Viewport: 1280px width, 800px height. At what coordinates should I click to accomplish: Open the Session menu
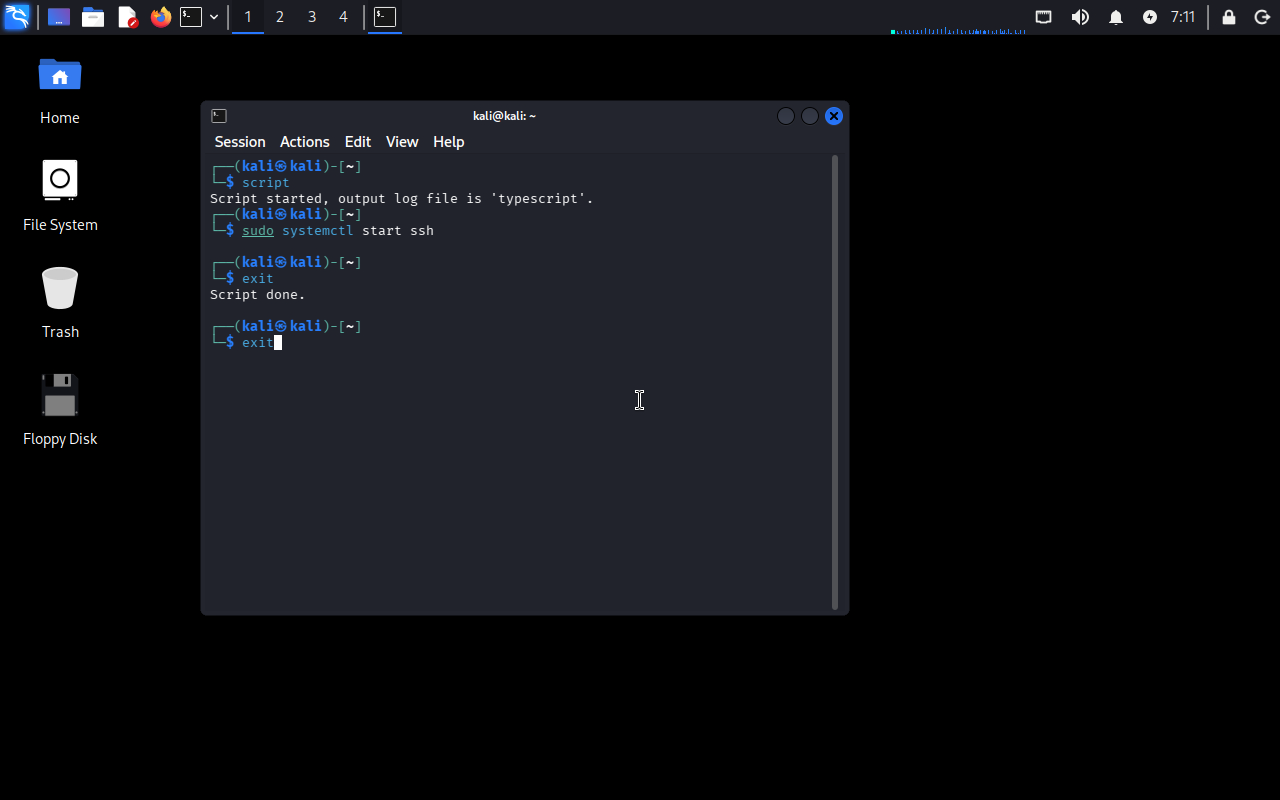[x=240, y=142]
